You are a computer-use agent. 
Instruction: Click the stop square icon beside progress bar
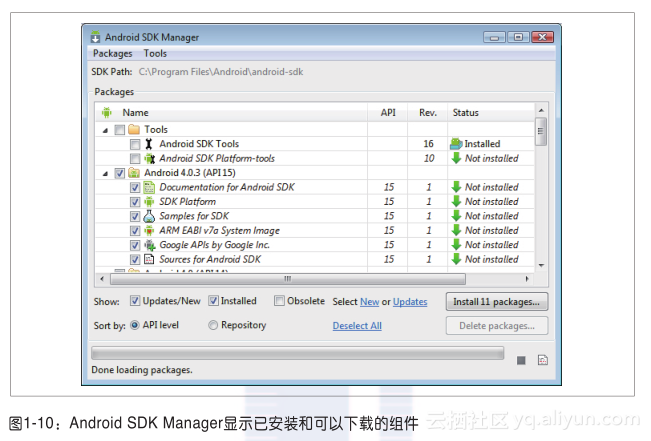tap(521, 360)
